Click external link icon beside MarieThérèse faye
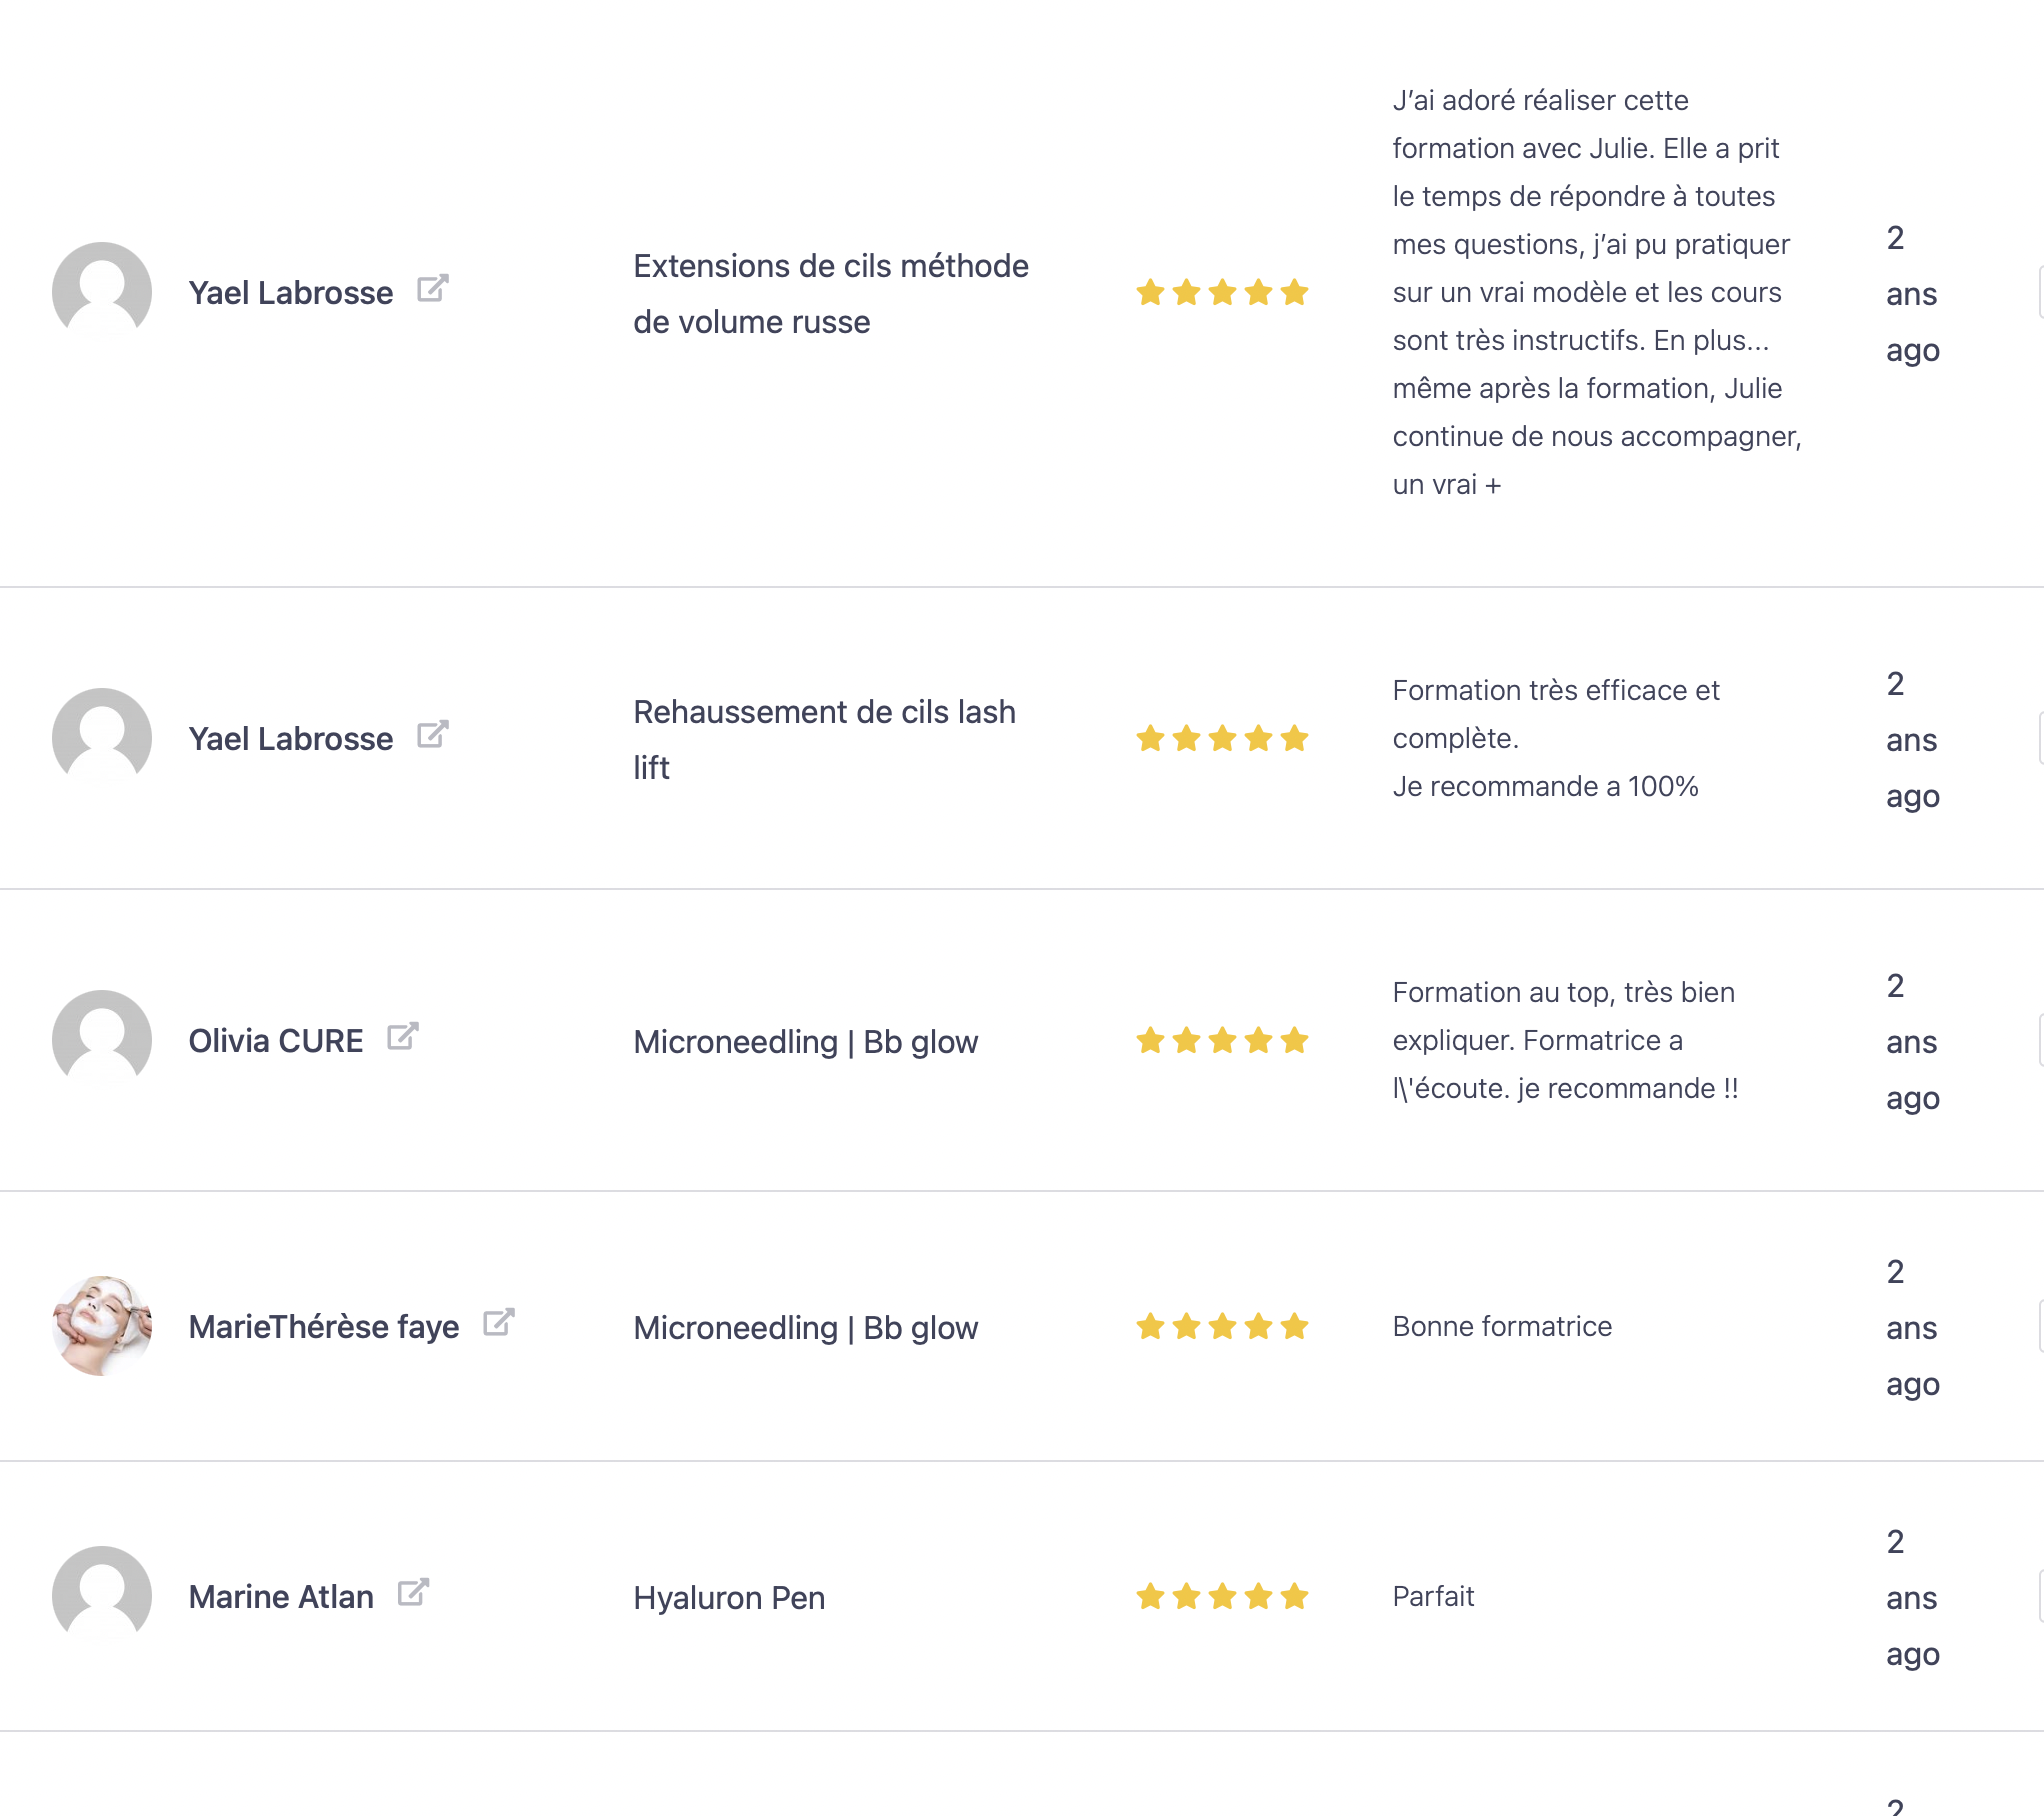 pyautogui.click(x=498, y=1323)
